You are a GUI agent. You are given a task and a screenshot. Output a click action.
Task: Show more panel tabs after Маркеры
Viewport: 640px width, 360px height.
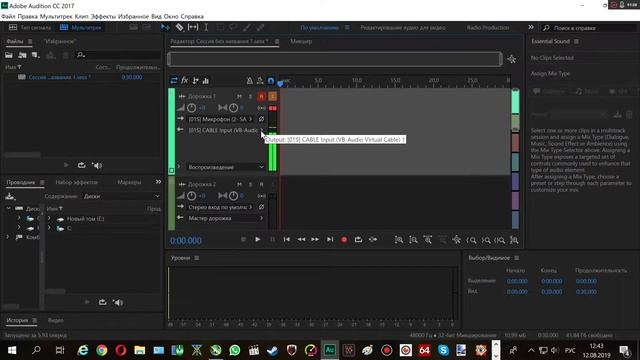tap(158, 182)
